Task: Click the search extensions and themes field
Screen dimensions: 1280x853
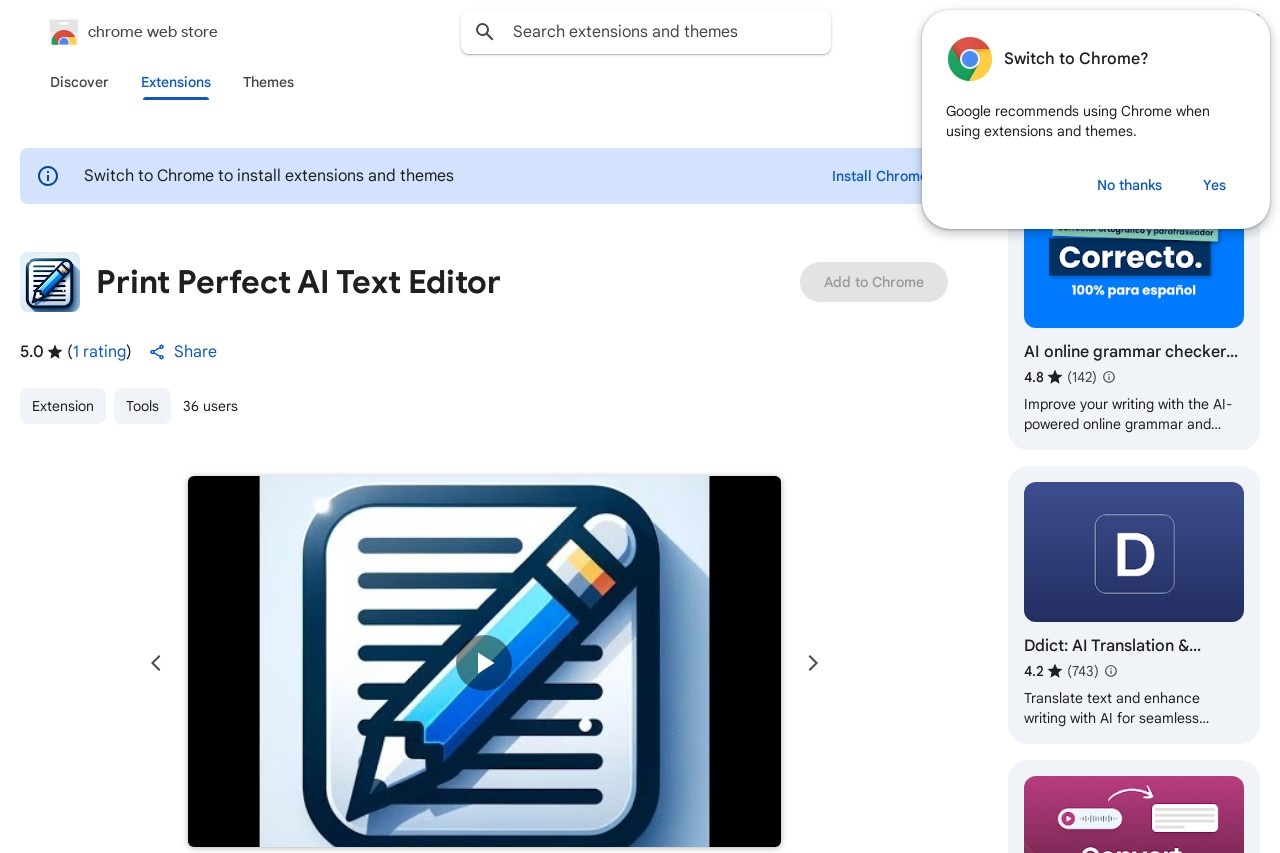Action: tap(646, 32)
